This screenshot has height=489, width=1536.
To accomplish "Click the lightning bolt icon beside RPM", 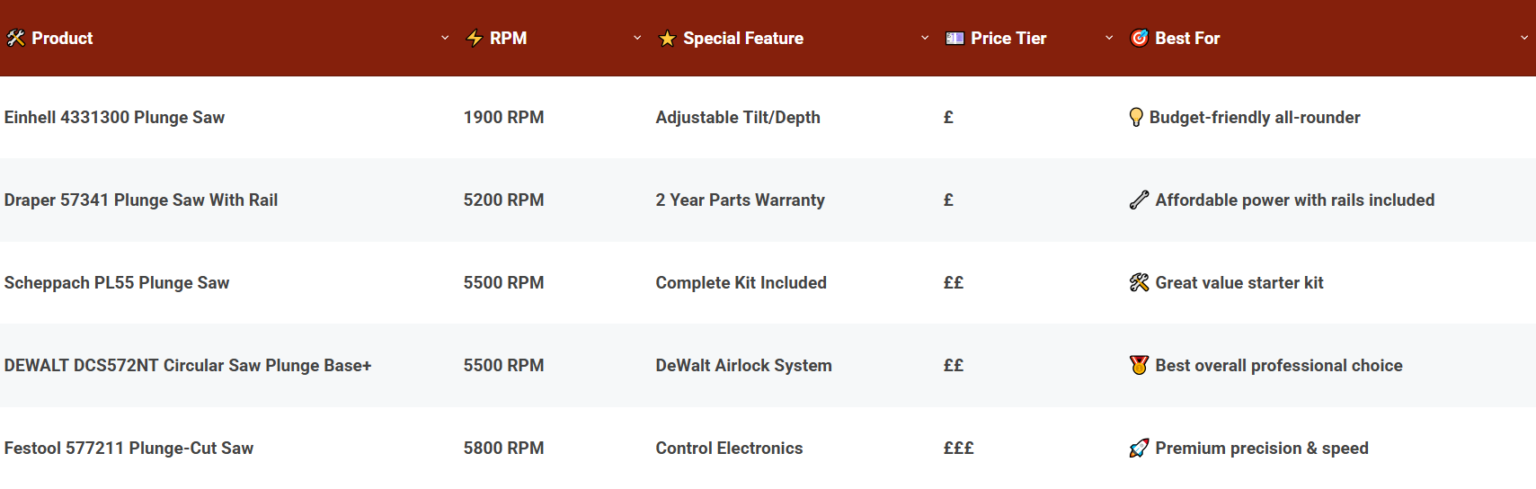I will click(x=474, y=38).
